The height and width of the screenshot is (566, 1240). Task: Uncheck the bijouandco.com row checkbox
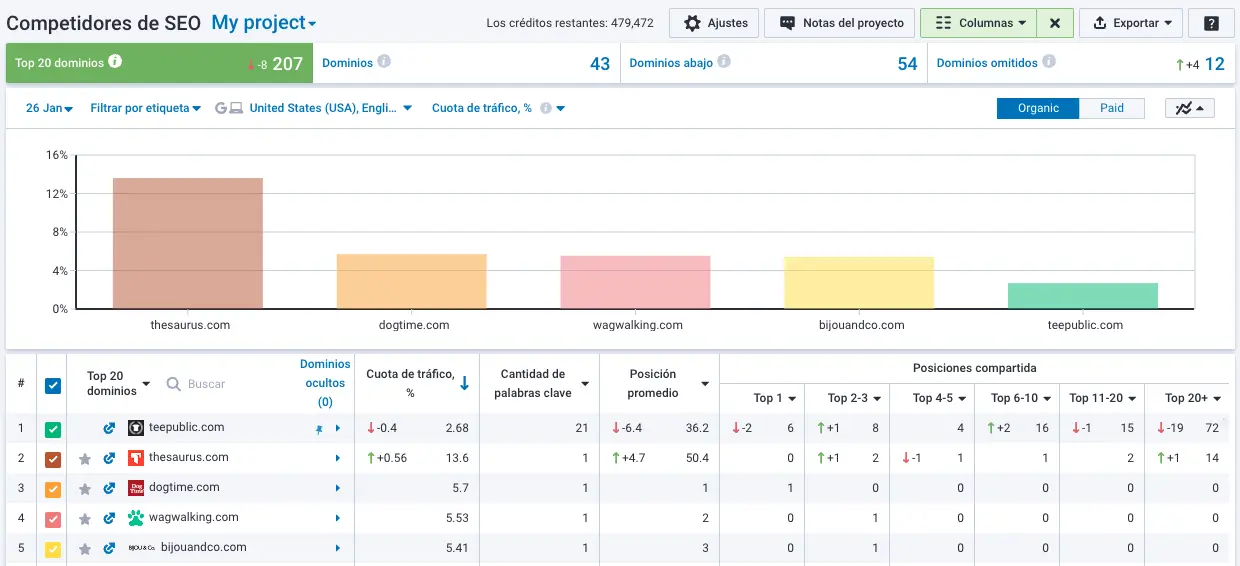[x=53, y=549]
